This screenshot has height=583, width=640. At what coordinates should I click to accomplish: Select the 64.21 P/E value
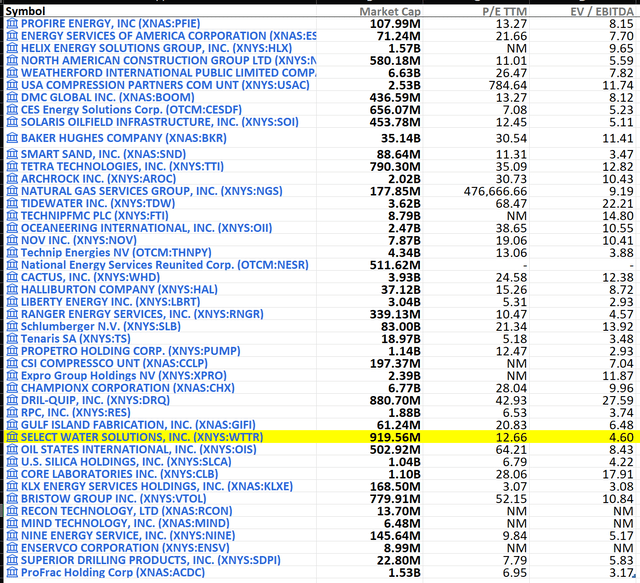(511, 449)
